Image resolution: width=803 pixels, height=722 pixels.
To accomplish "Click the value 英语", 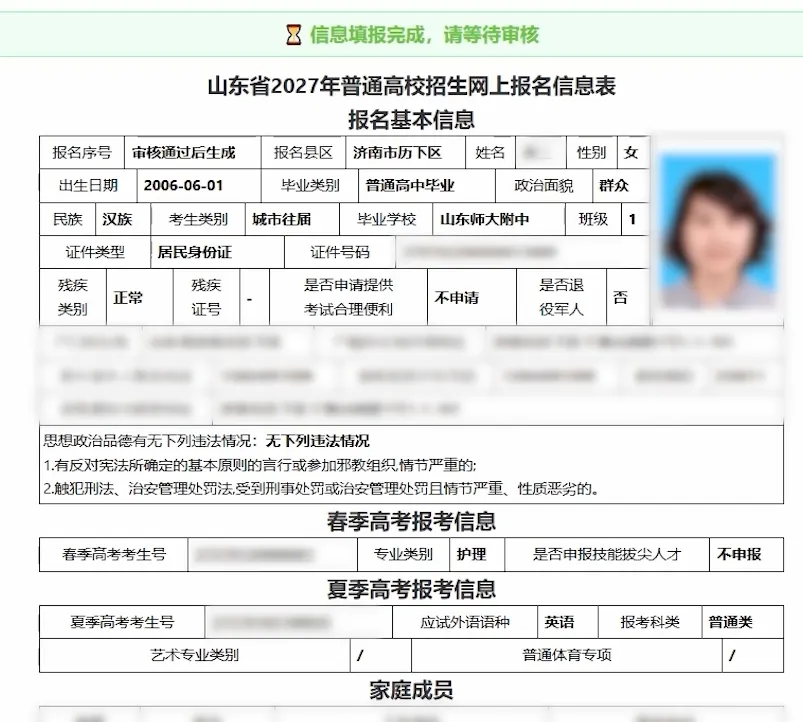I will coord(559,622).
